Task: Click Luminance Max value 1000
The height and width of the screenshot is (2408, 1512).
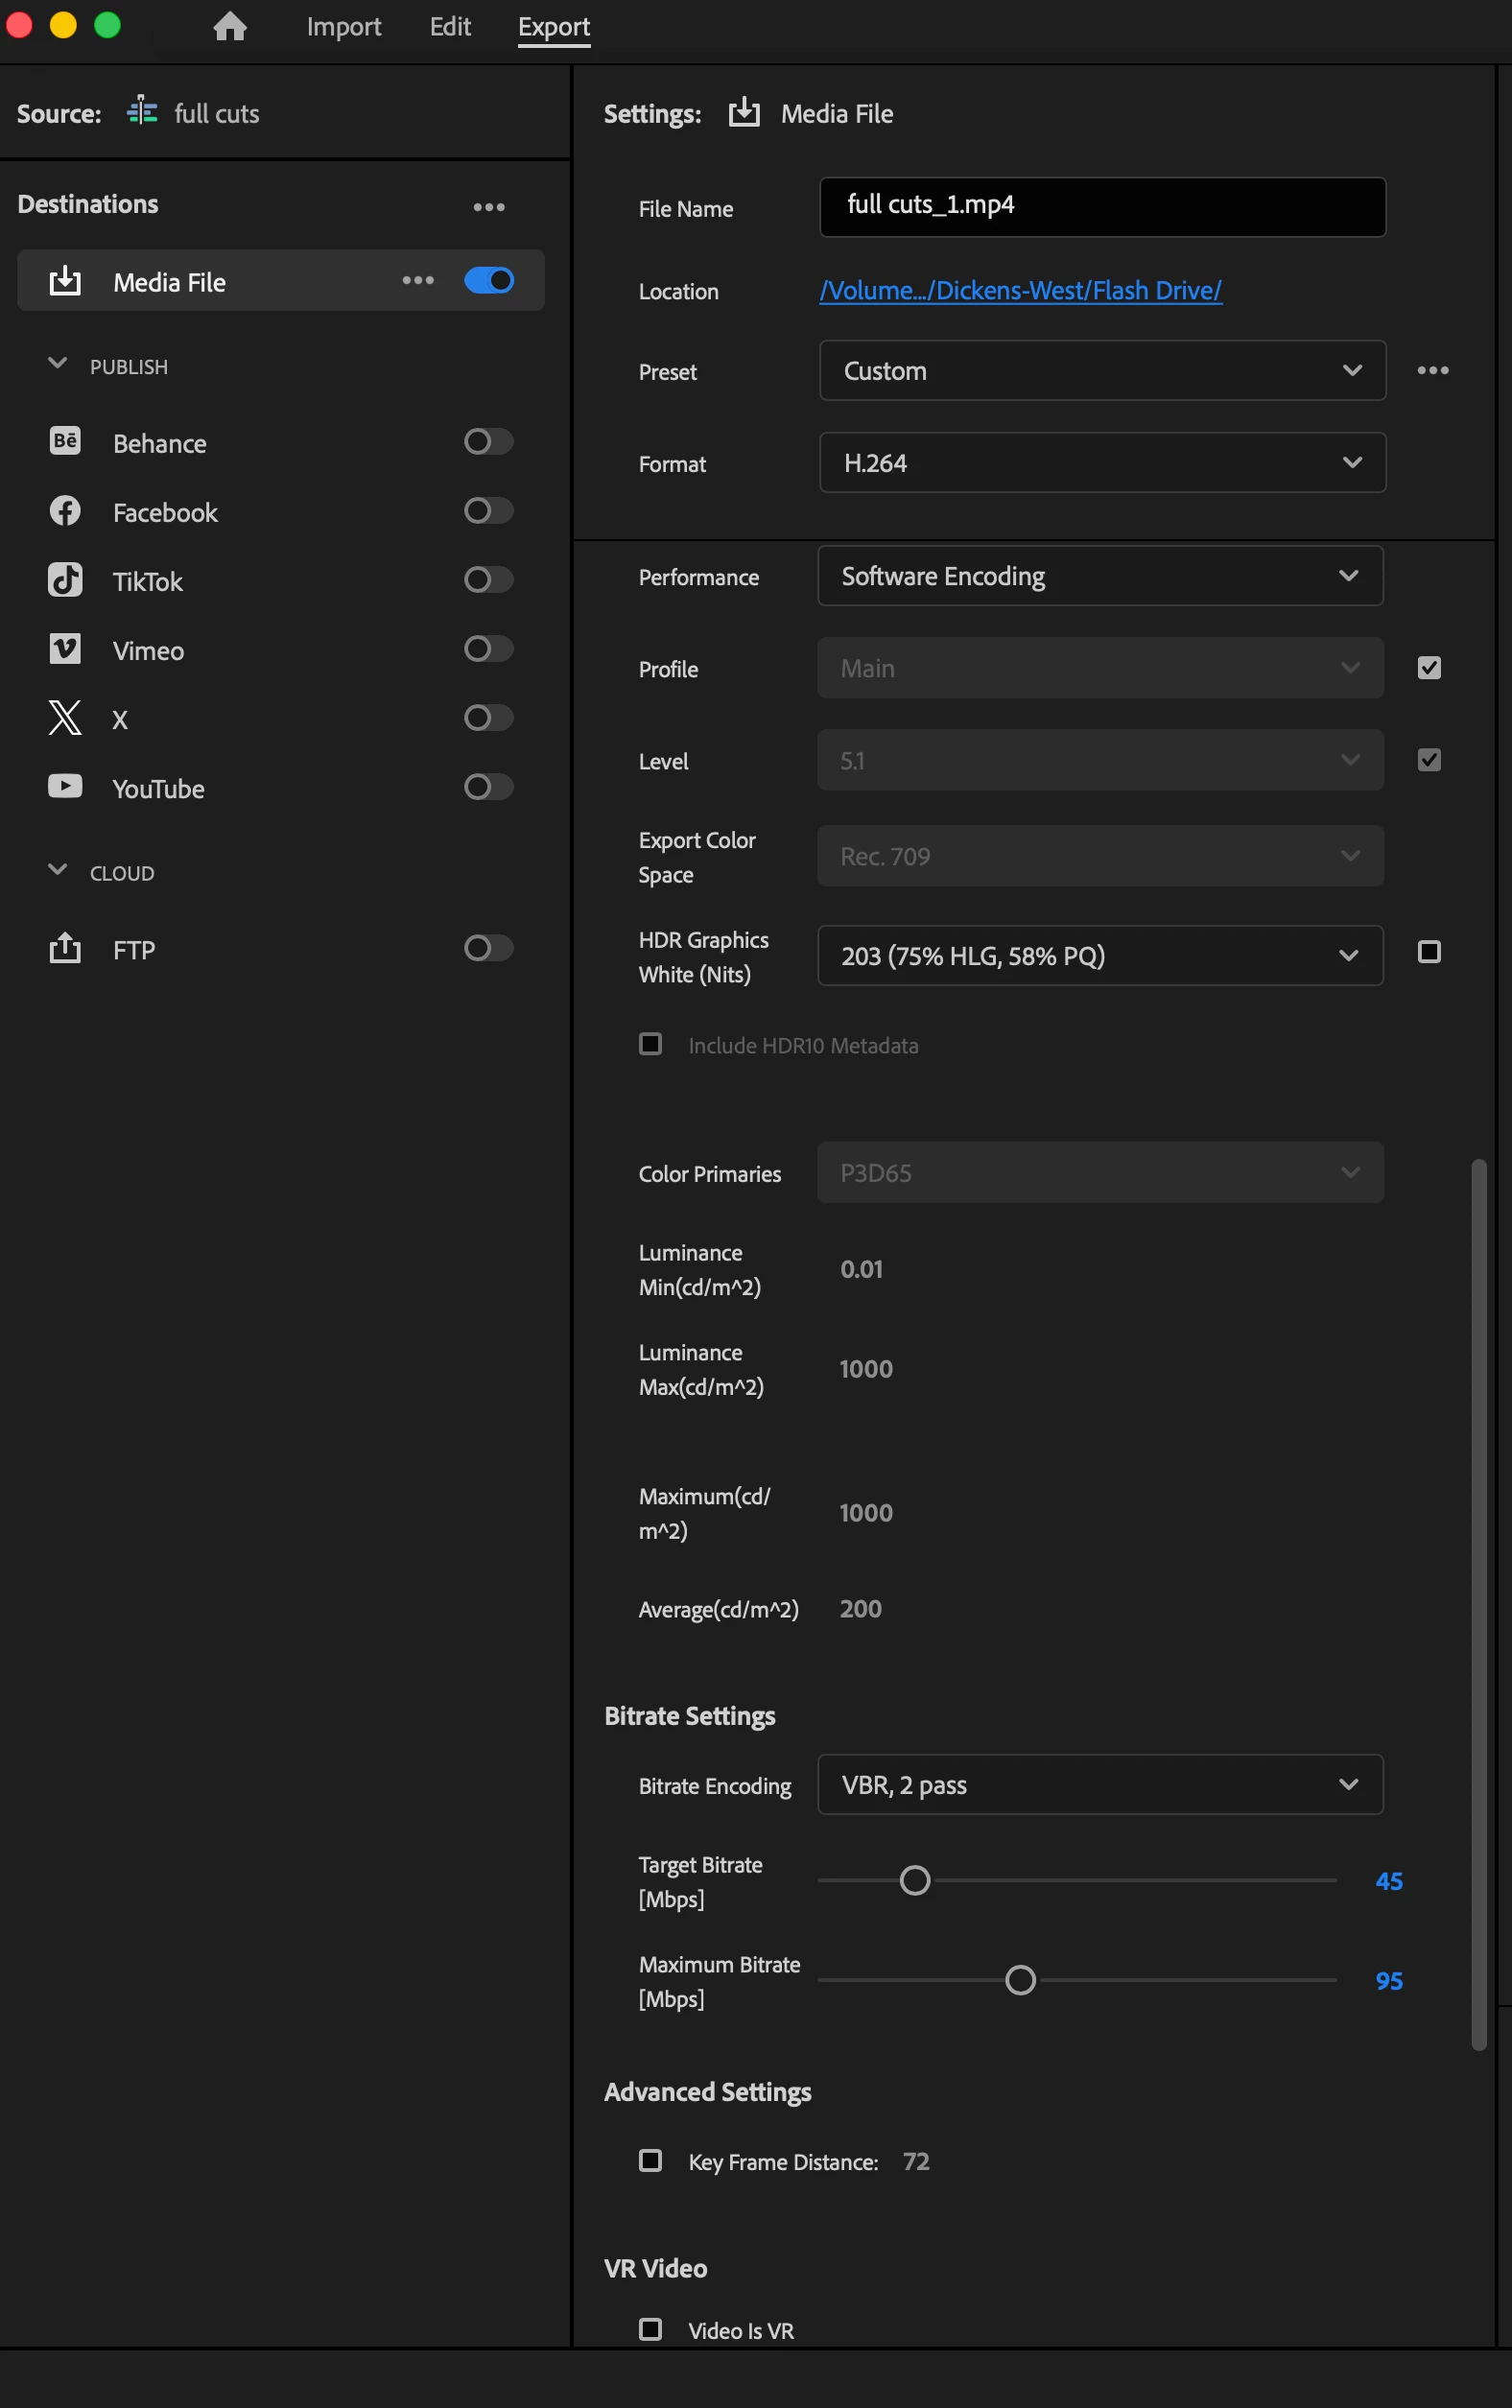Action: [x=865, y=1369]
